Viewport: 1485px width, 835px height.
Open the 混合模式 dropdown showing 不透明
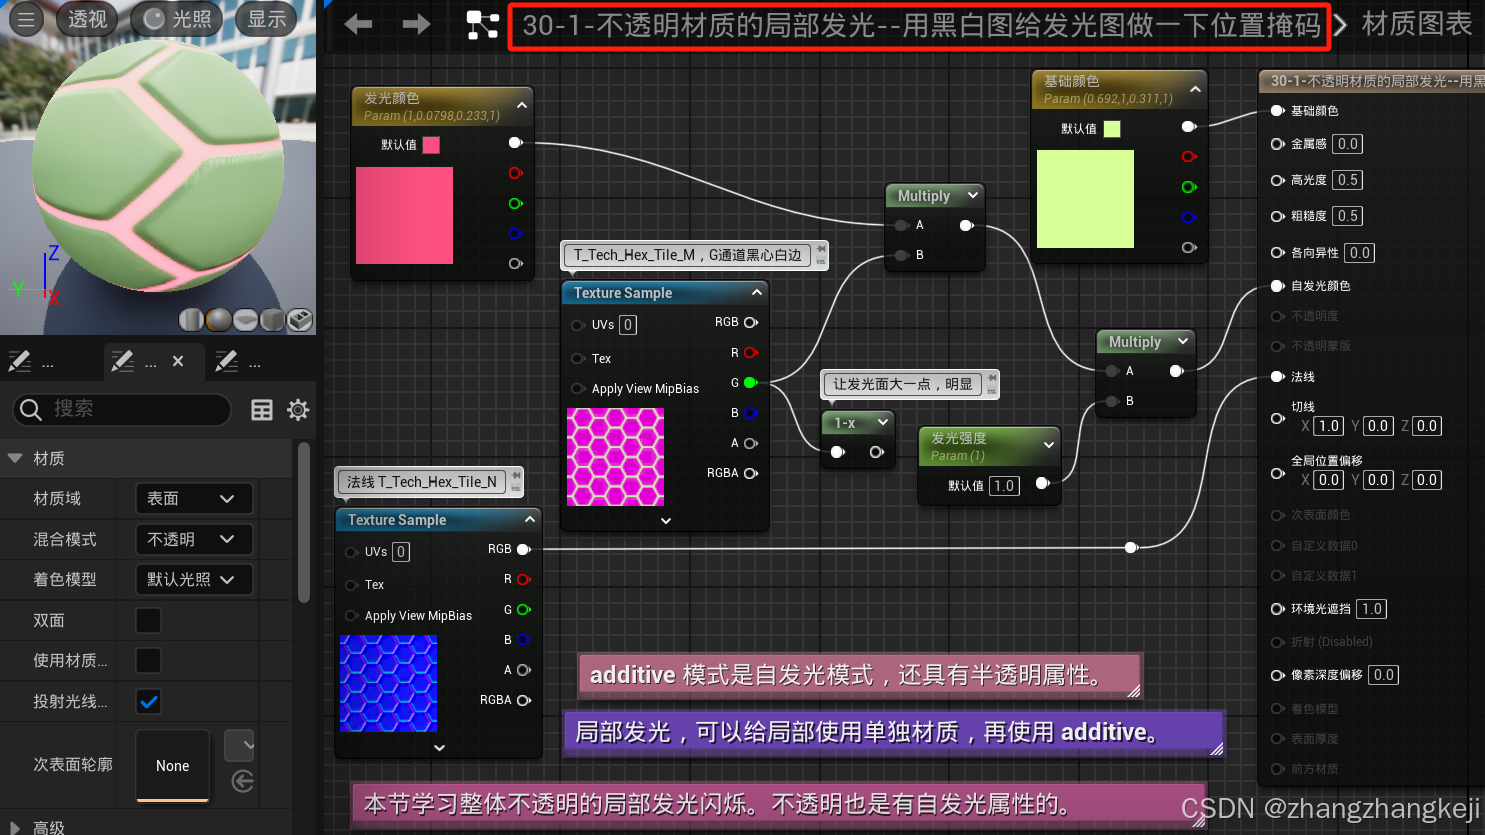194,539
